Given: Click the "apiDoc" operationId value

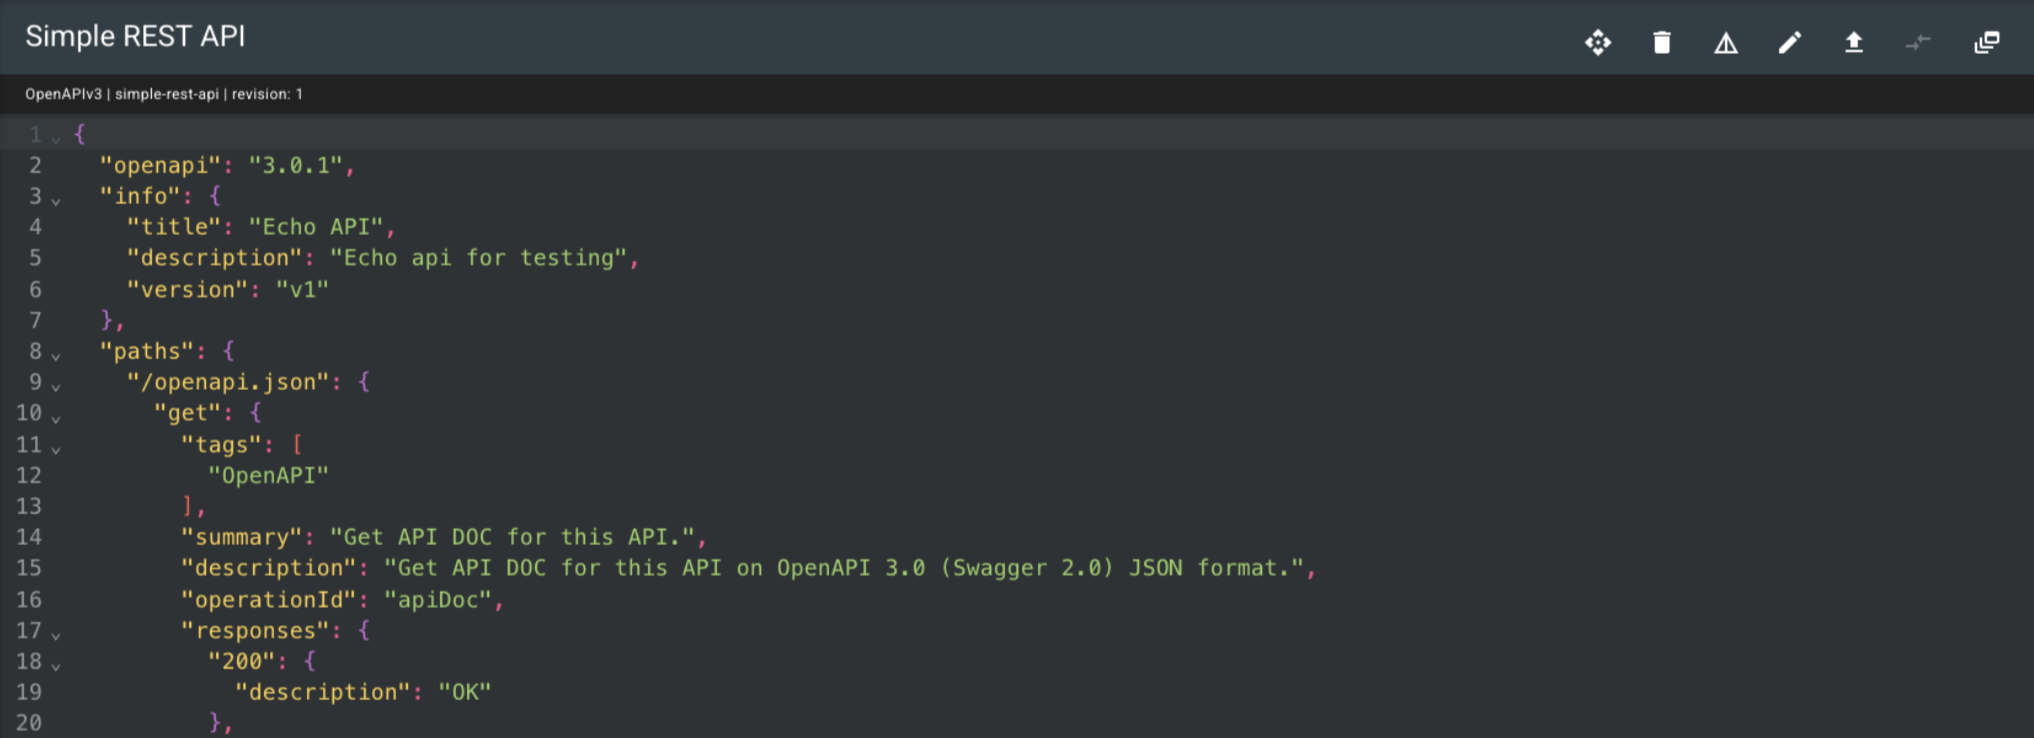Looking at the screenshot, I should point(438,600).
